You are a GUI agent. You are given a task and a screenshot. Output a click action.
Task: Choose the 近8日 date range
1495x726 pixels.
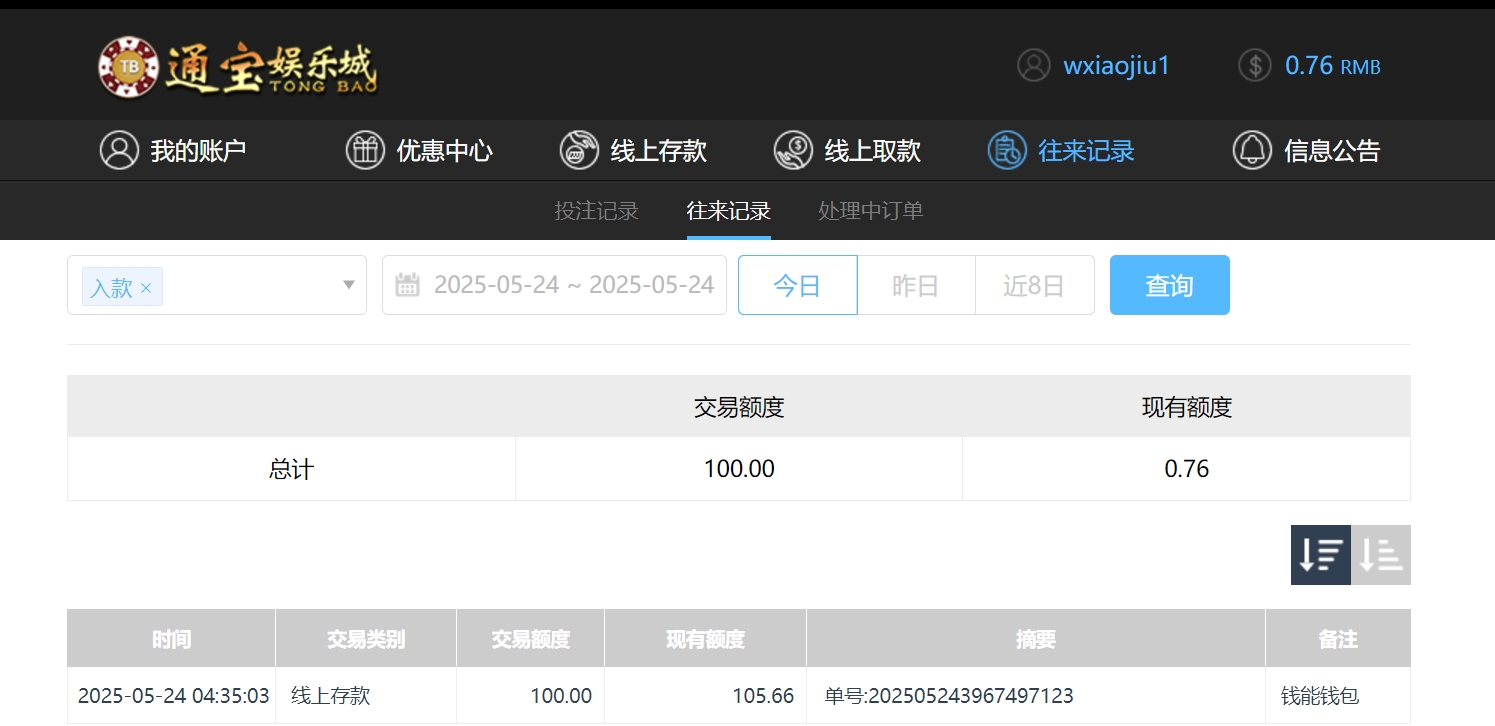tap(1034, 286)
